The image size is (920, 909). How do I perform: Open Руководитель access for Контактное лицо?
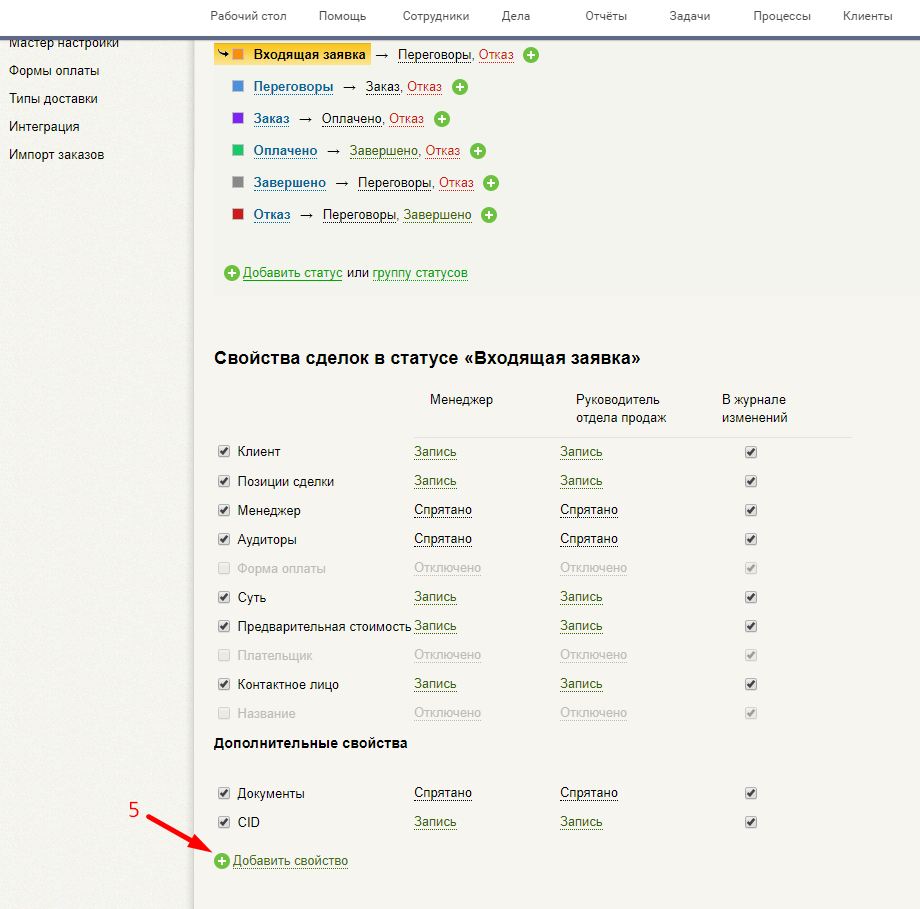(x=581, y=684)
